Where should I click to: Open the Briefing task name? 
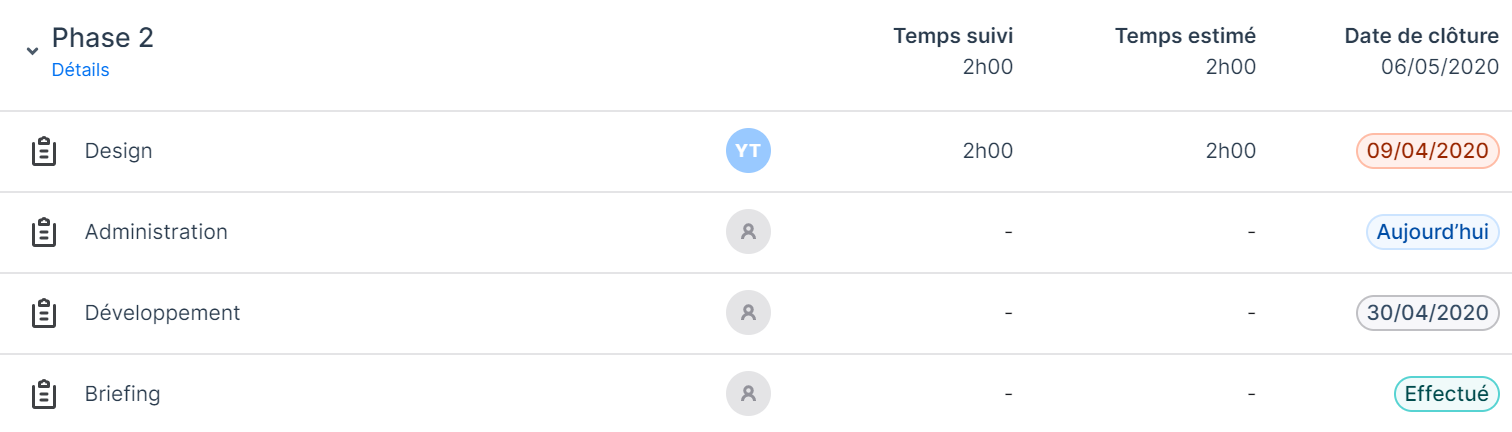point(122,394)
